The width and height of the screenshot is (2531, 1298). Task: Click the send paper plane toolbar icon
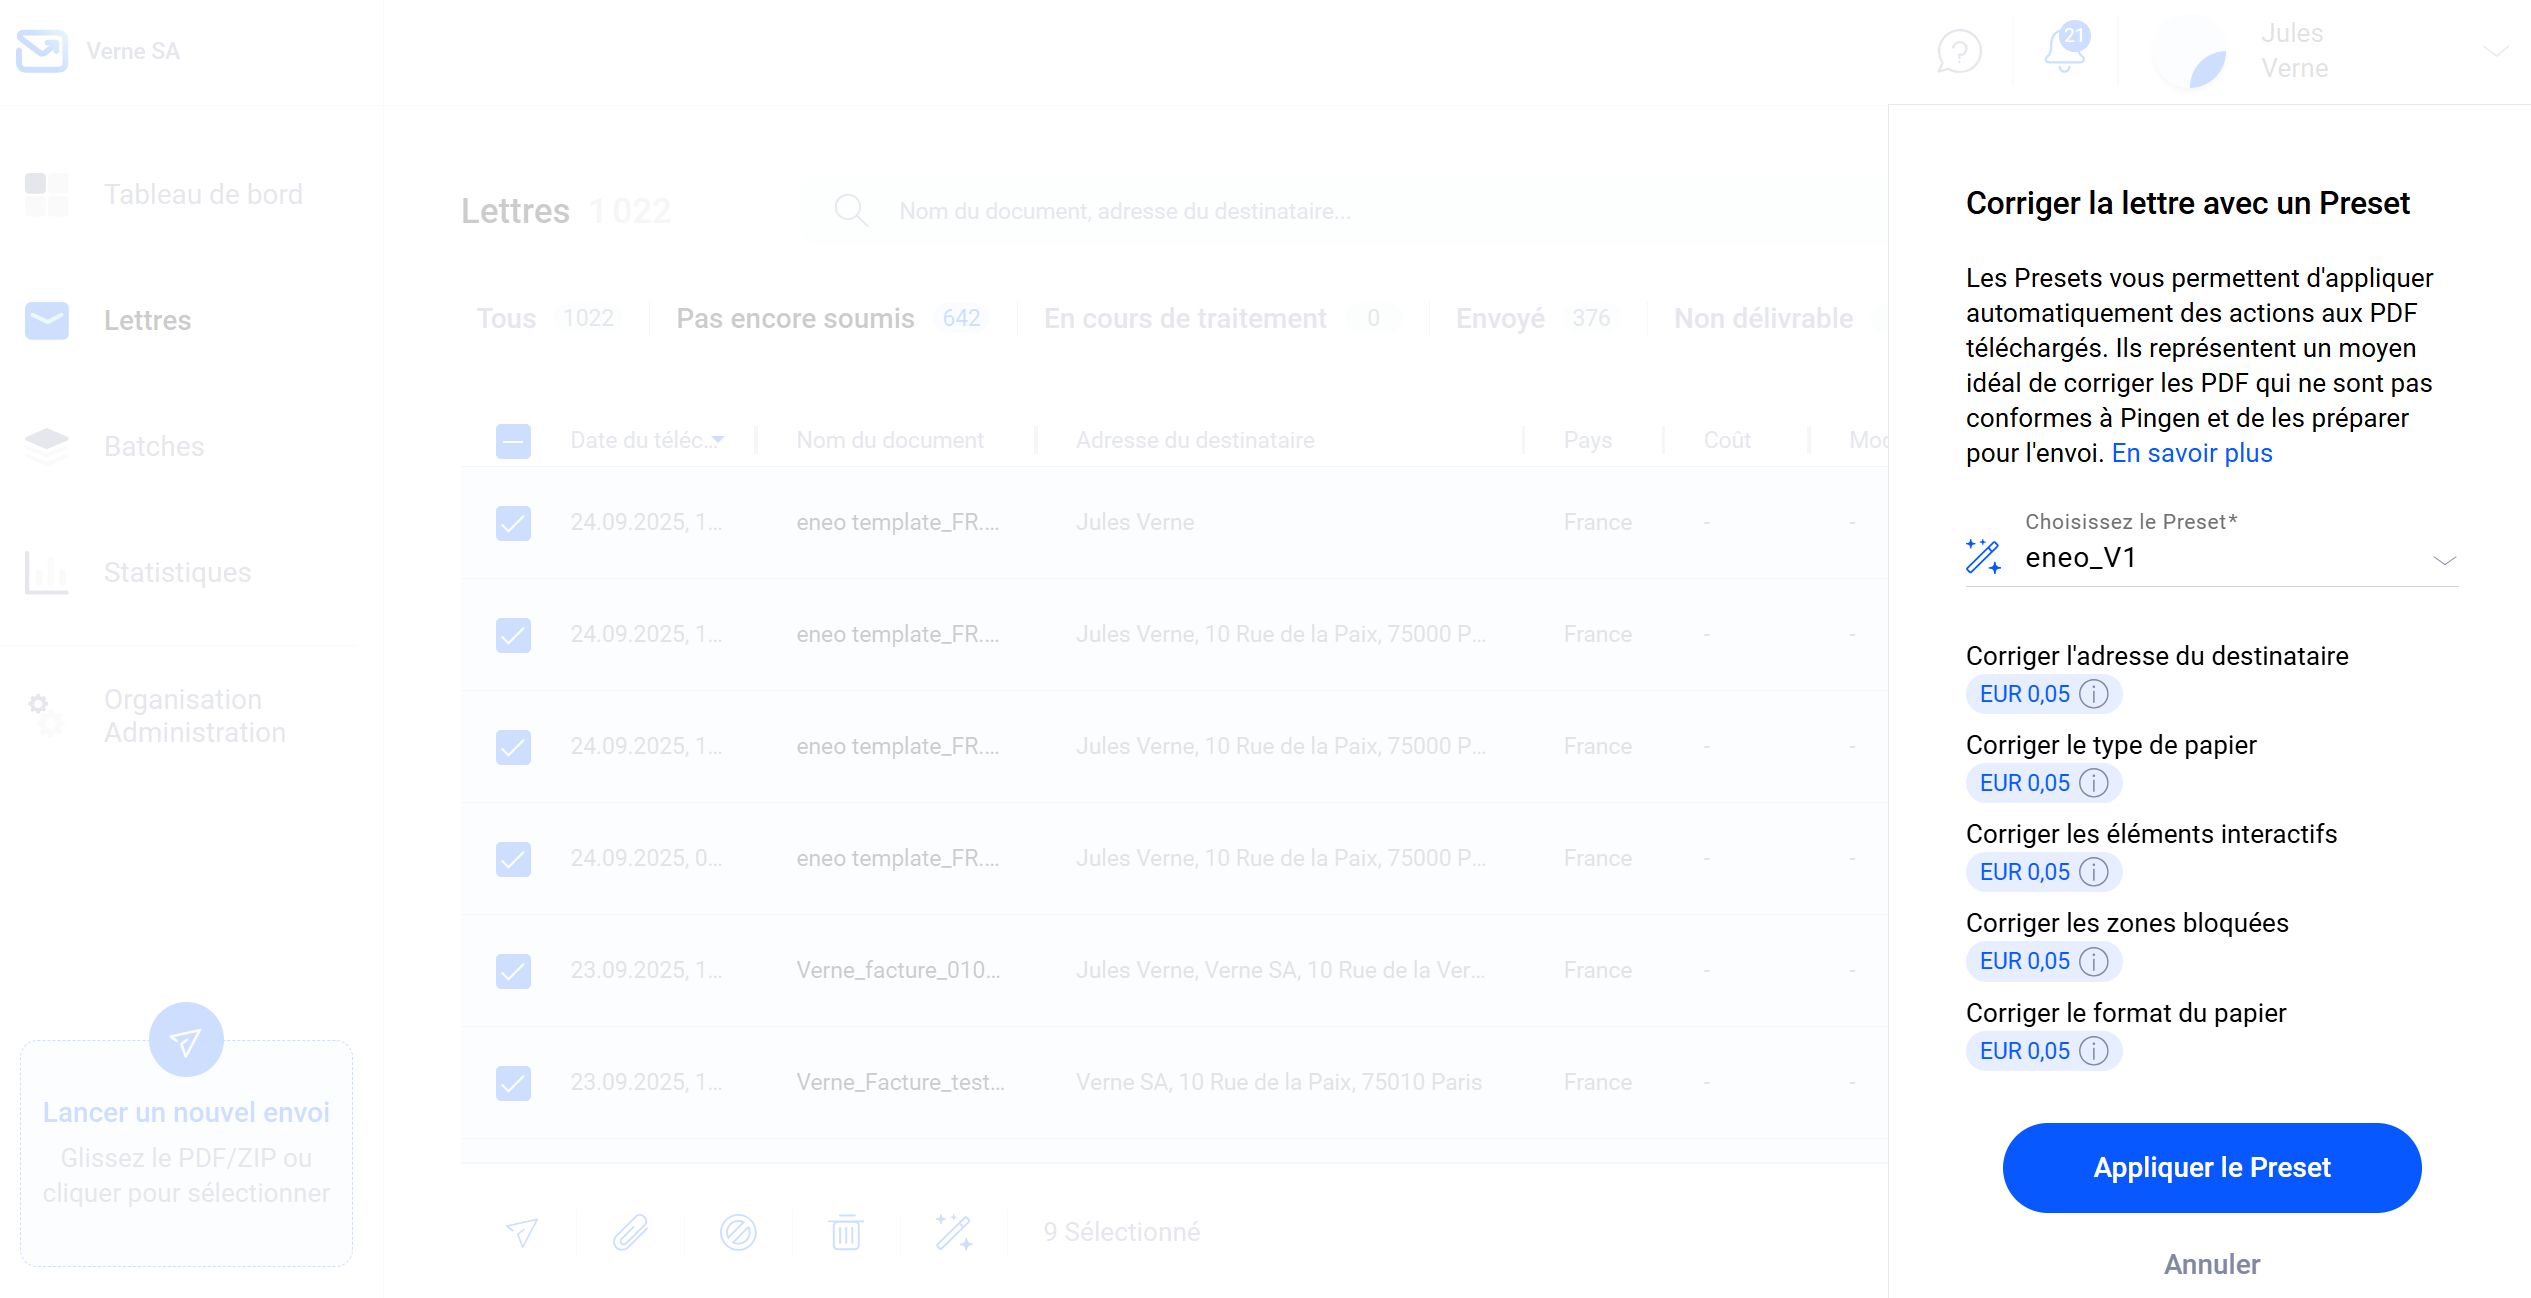coord(522,1232)
